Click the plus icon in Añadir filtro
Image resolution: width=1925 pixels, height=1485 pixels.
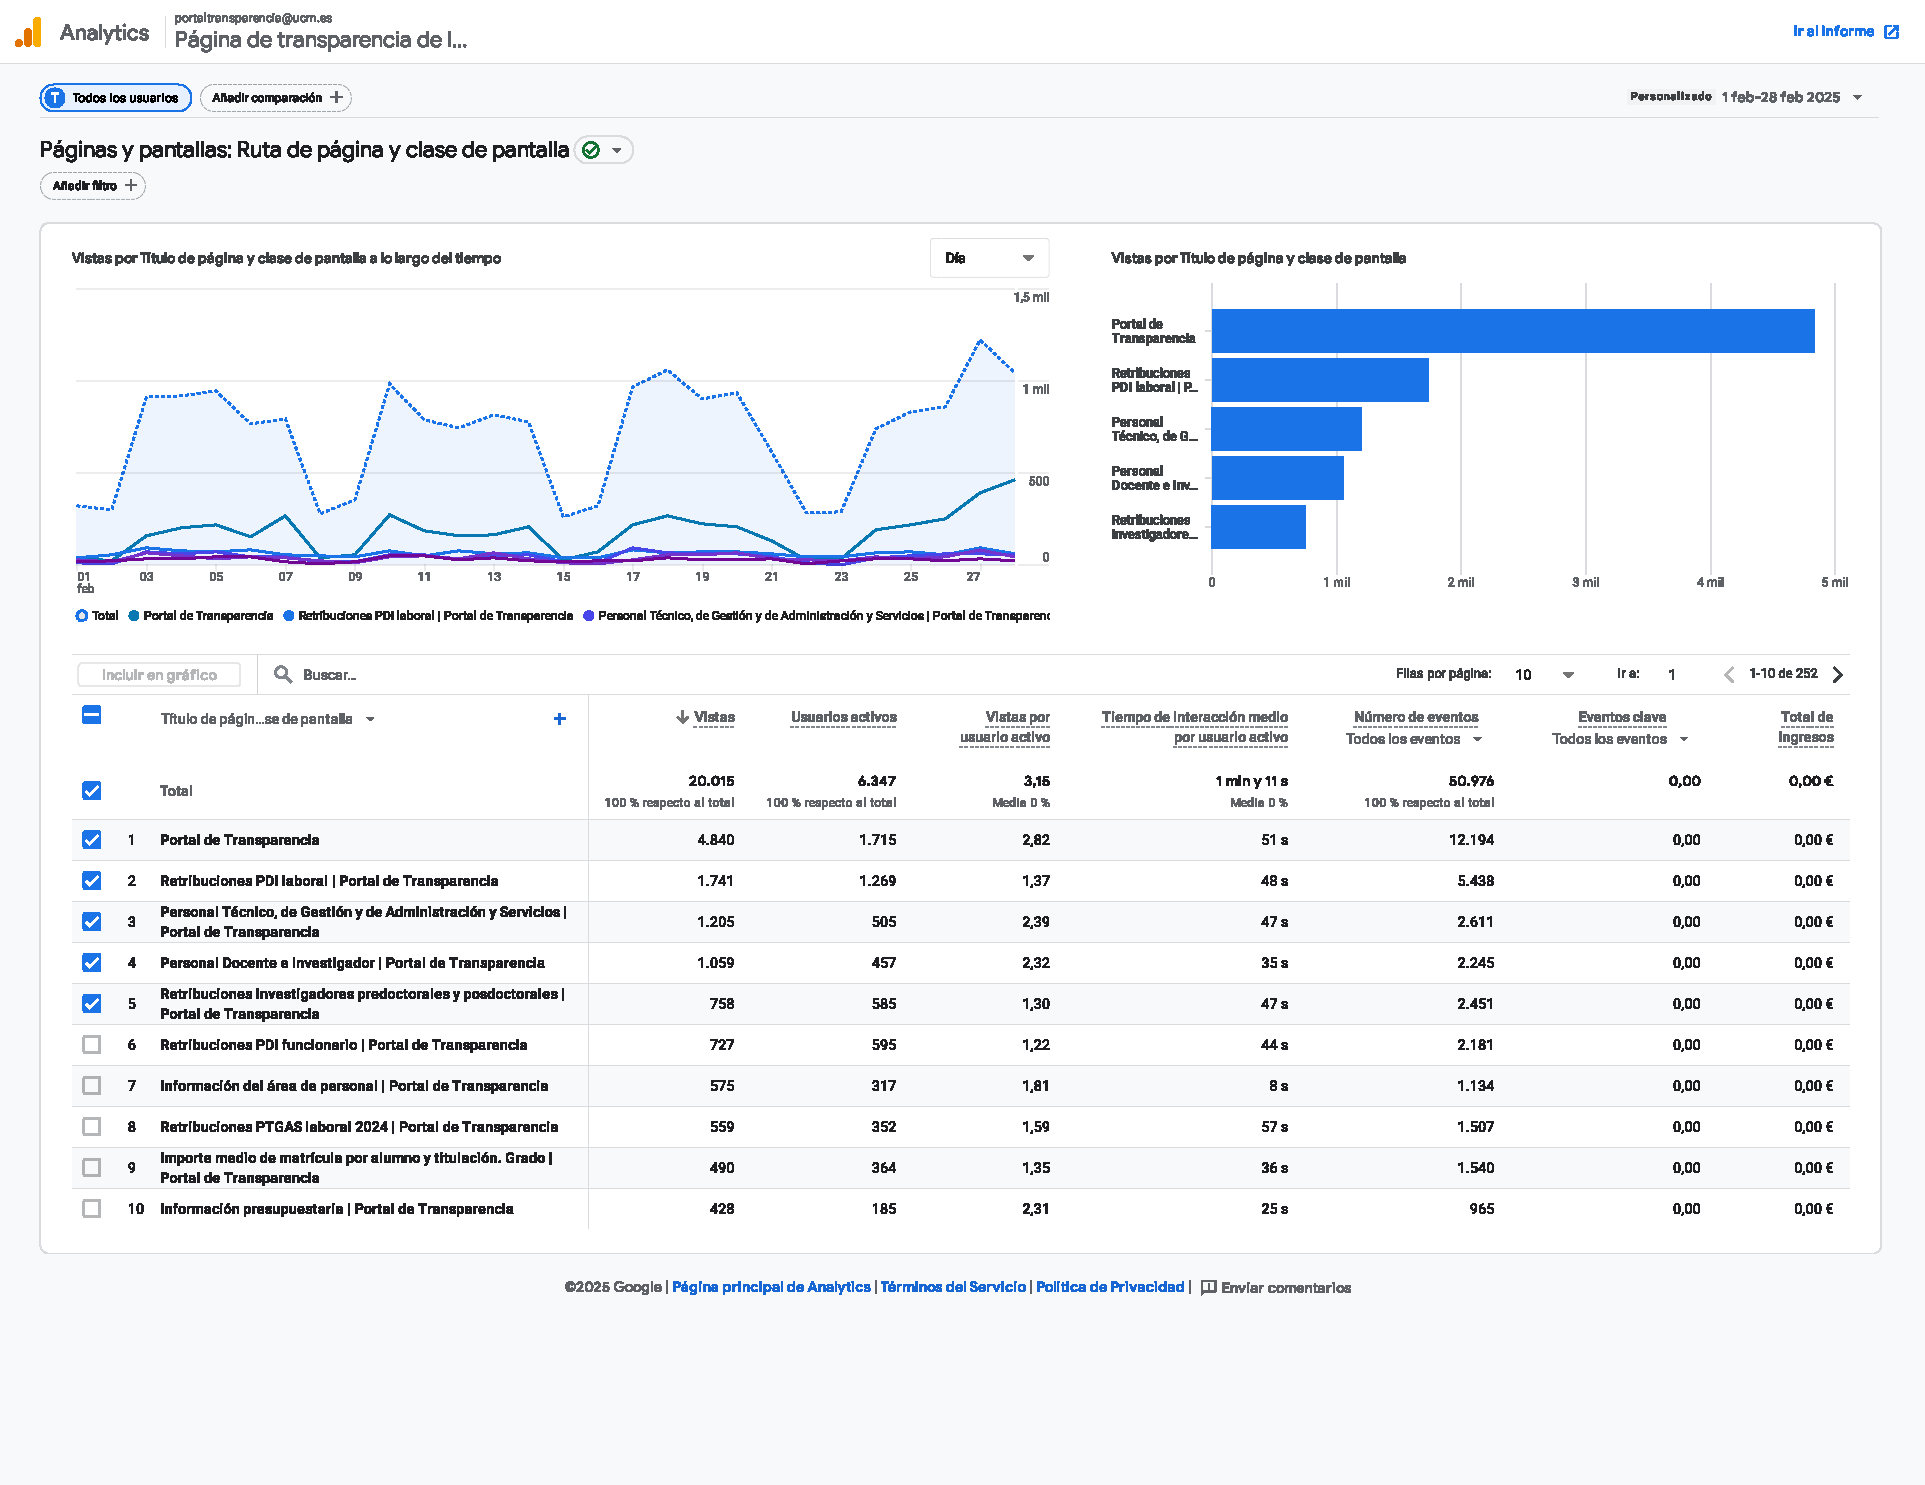131,185
